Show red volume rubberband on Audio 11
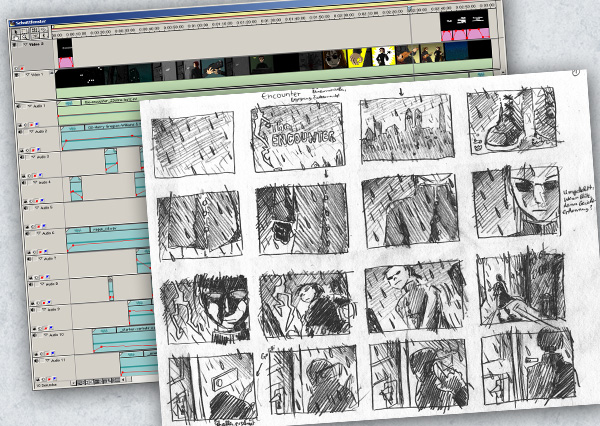The width and height of the screenshot is (600, 426). (x=49, y=379)
